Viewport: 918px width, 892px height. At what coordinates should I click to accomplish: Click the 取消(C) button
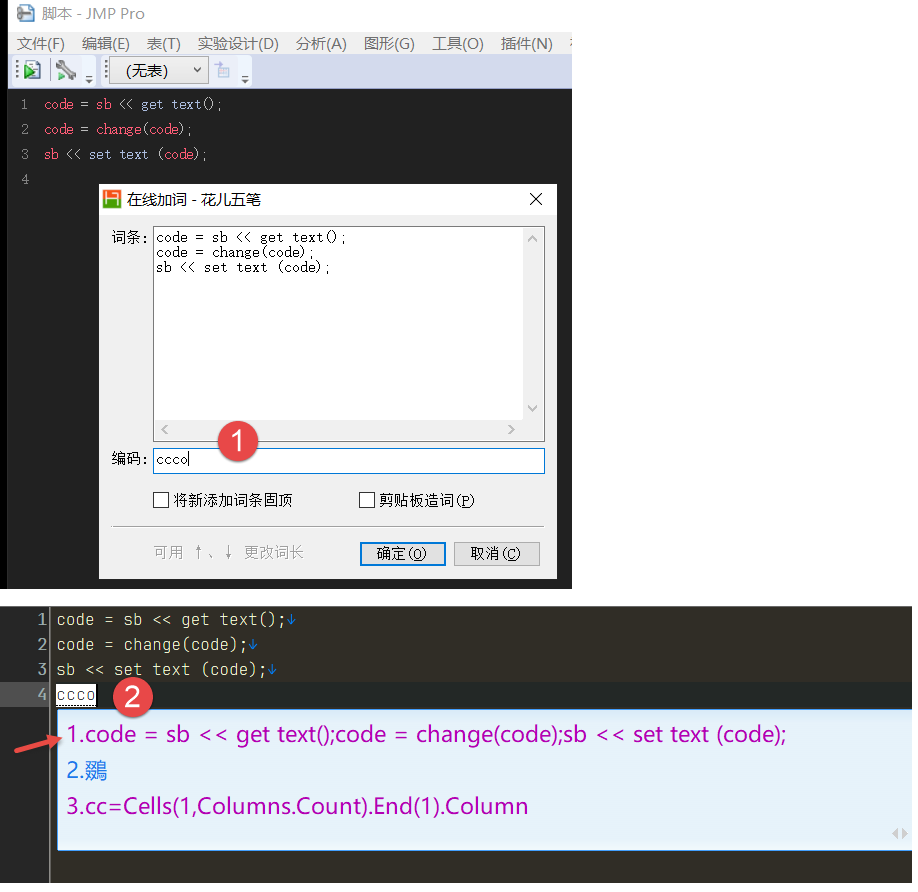click(496, 554)
